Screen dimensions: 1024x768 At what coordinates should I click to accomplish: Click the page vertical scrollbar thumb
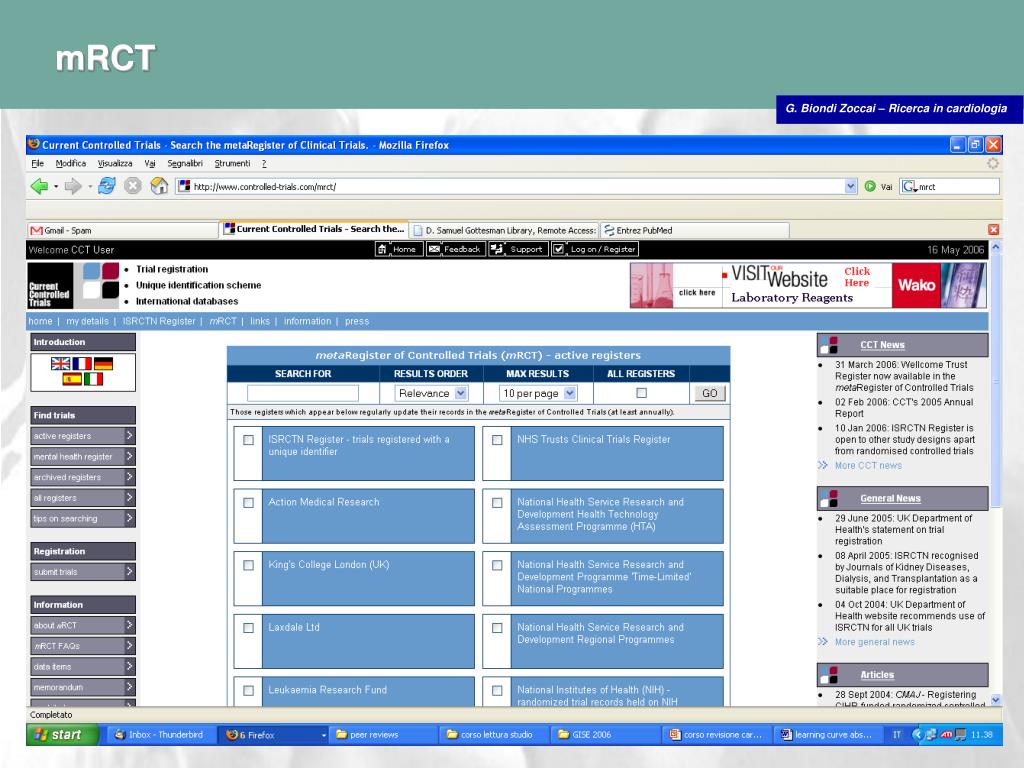[995, 379]
